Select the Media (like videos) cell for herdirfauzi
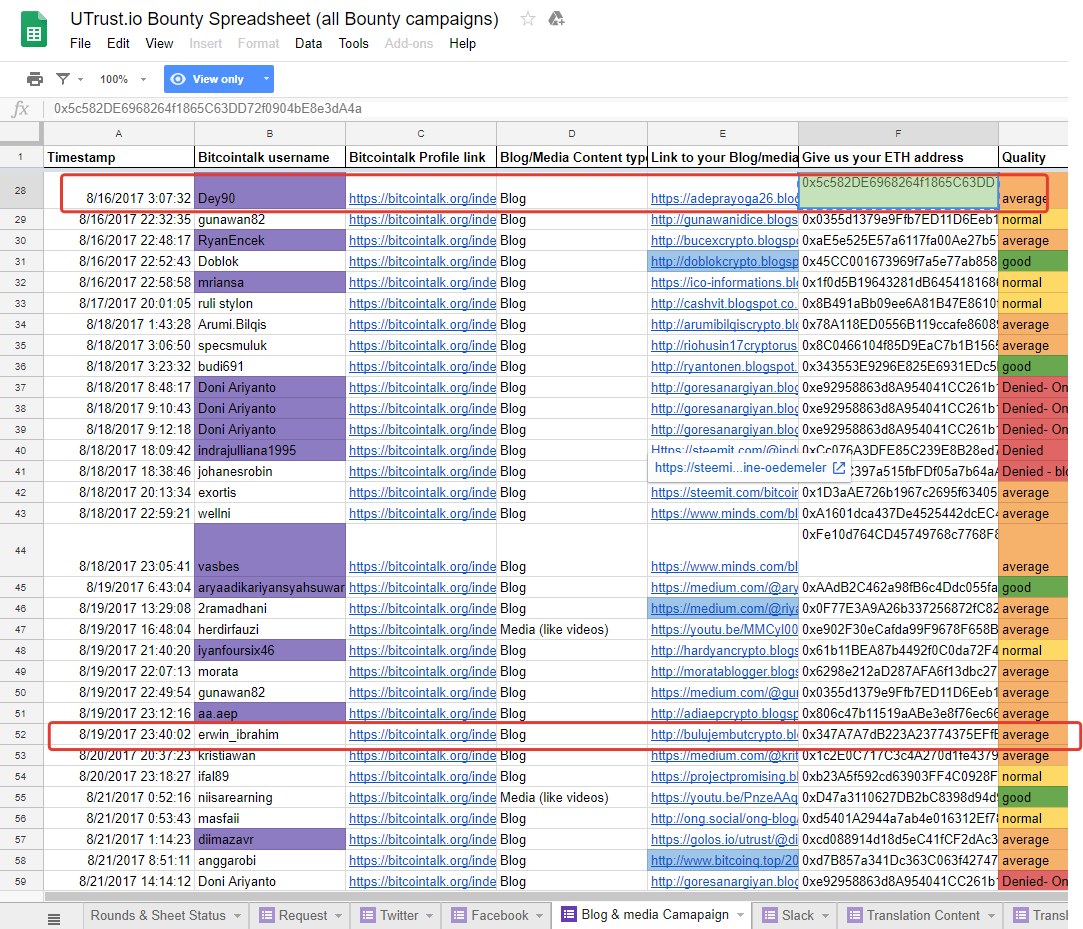The height and width of the screenshot is (929, 1083). [x=572, y=630]
